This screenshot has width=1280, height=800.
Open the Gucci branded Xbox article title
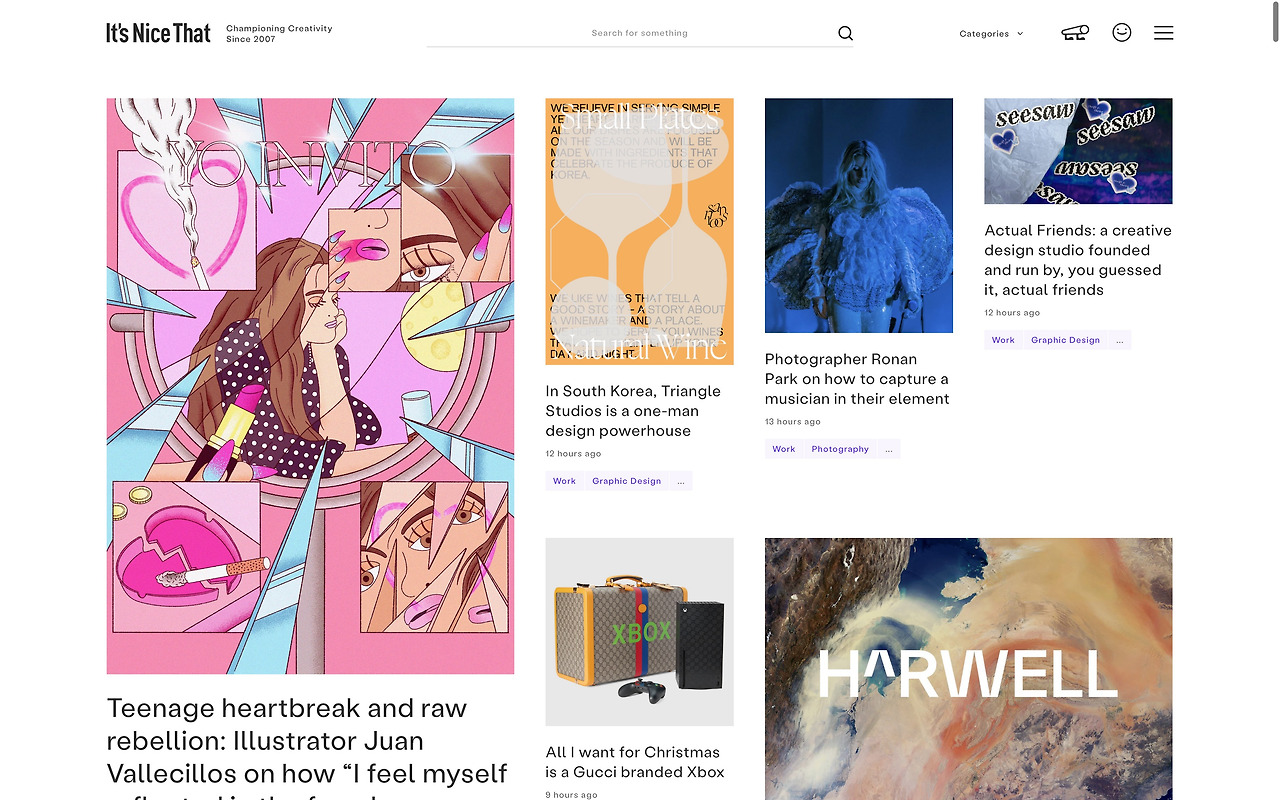click(633, 762)
